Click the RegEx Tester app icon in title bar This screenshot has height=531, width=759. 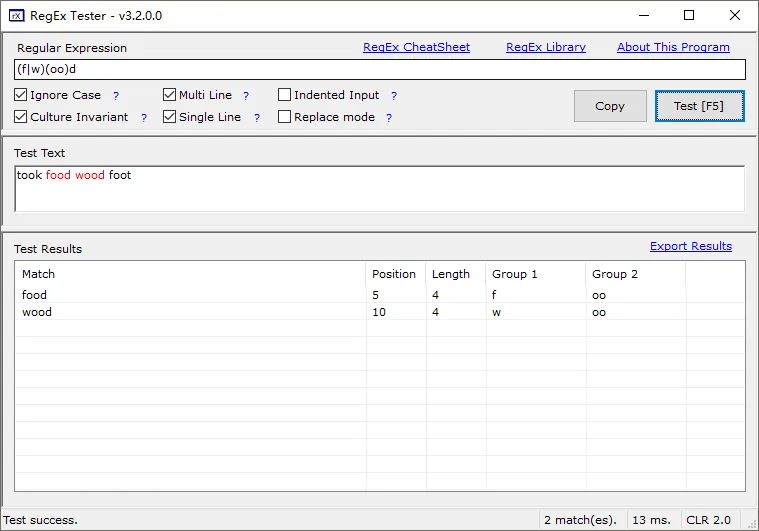point(16,16)
